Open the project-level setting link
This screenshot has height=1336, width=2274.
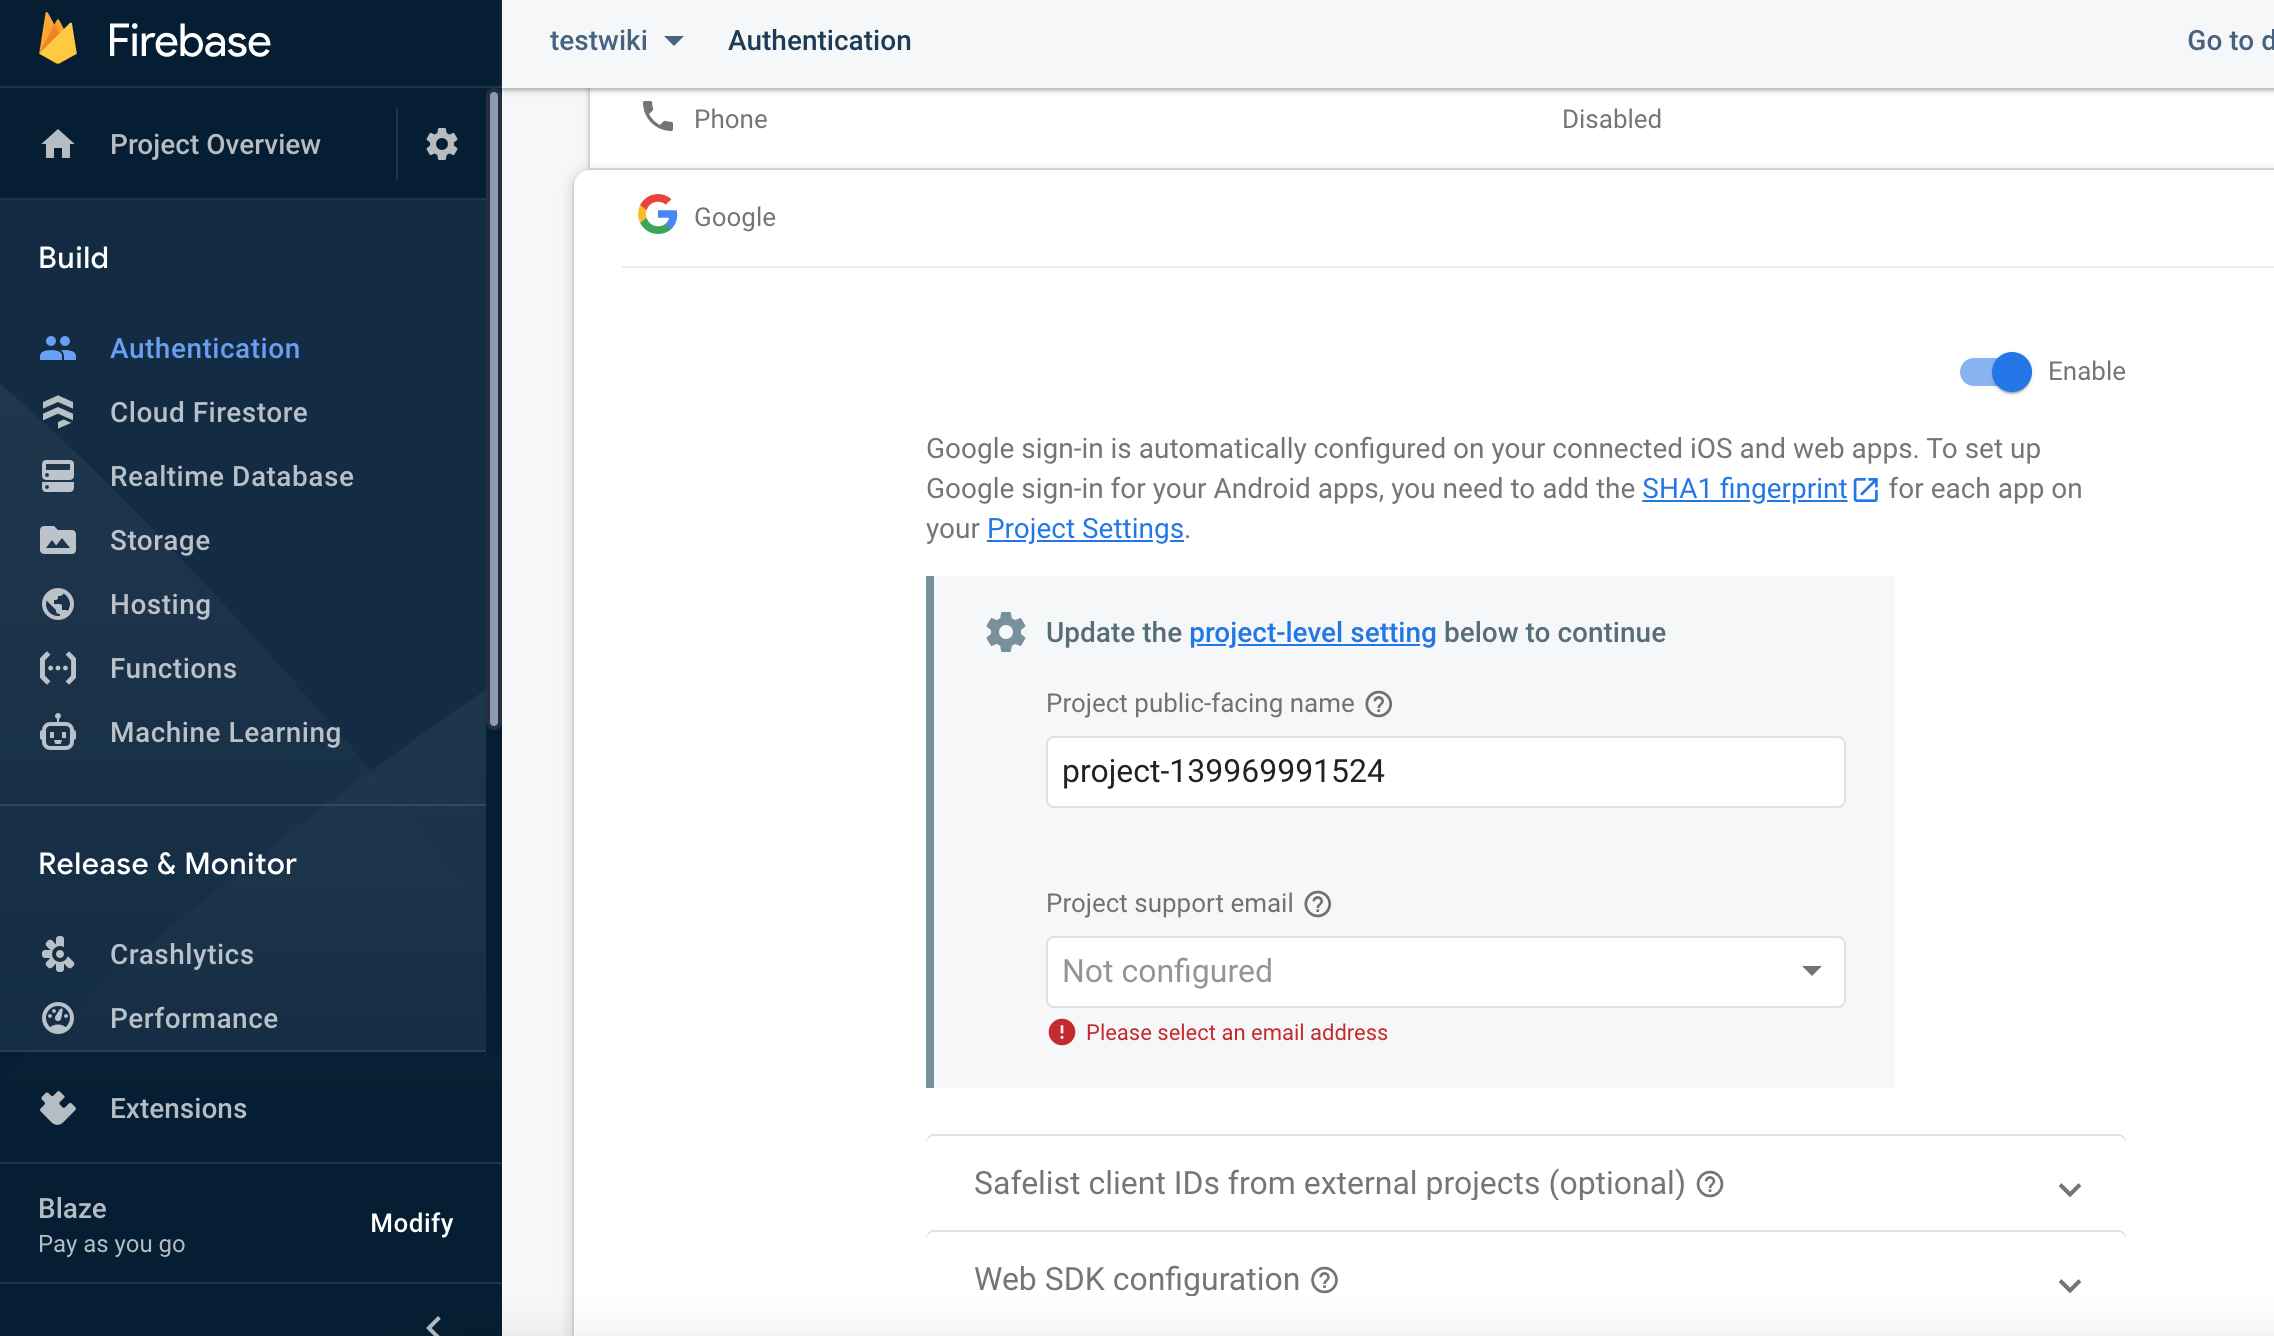tap(1312, 632)
